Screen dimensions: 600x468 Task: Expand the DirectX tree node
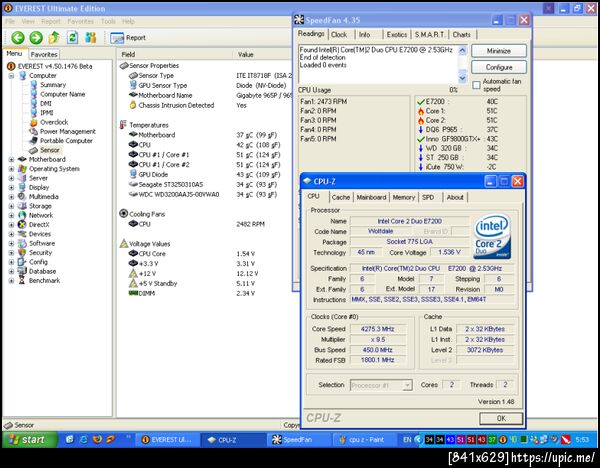point(11,225)
